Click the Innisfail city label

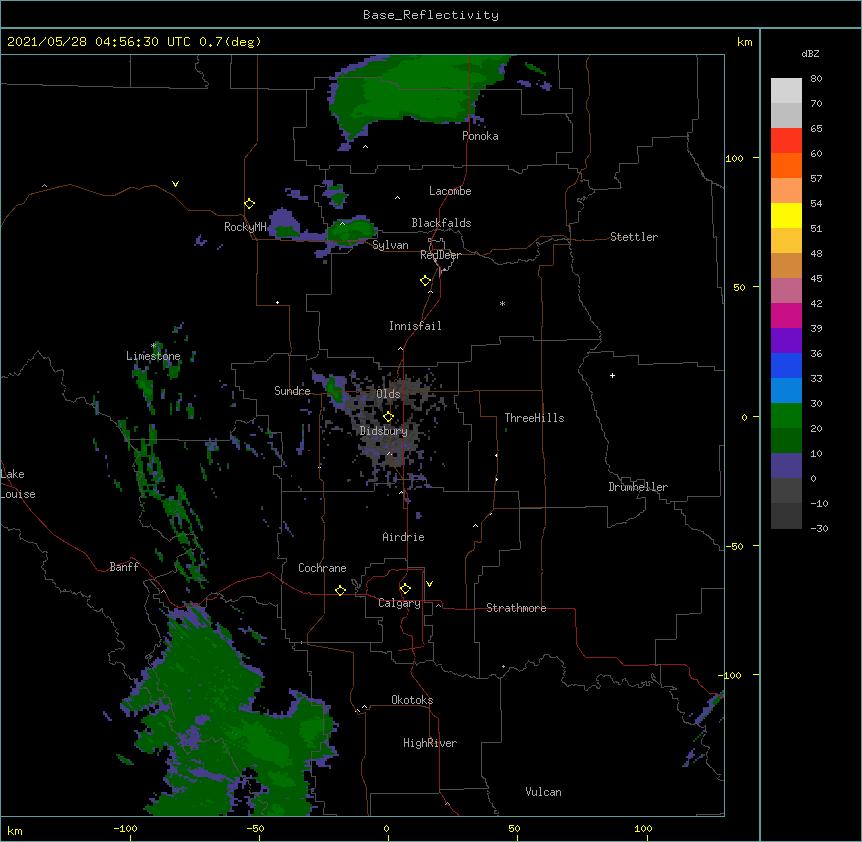click(x=415, y=326)
